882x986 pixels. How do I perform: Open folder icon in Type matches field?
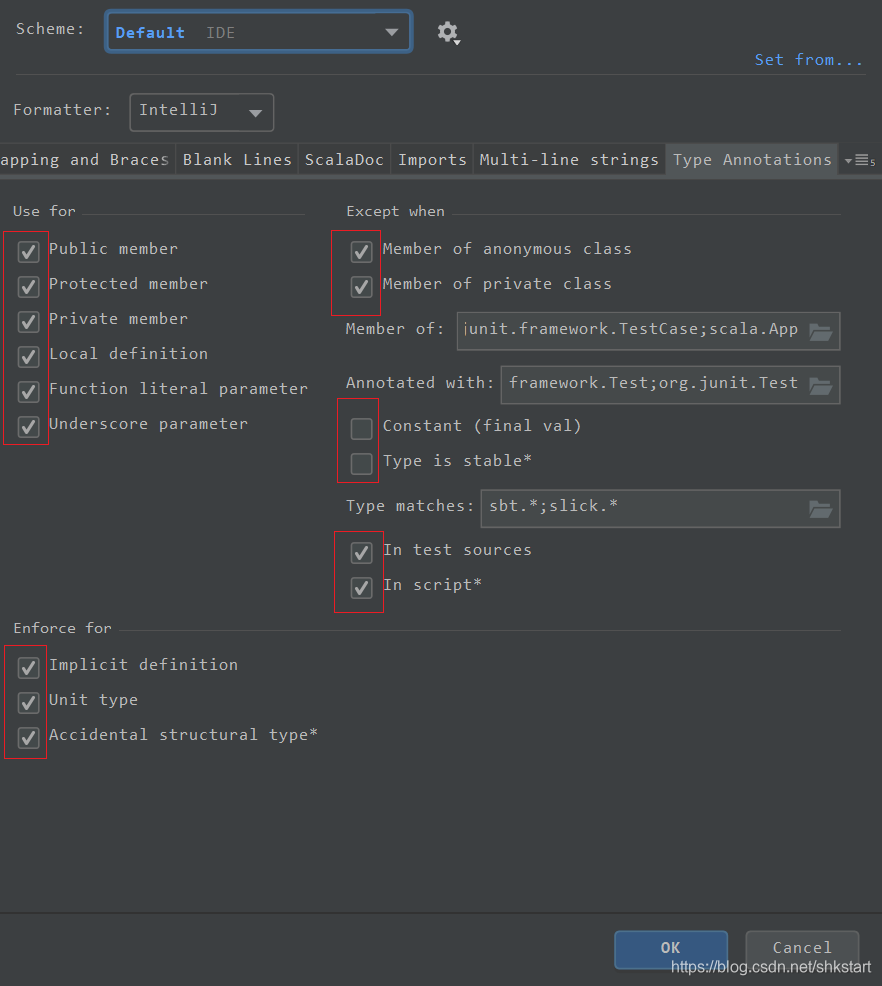820,509
